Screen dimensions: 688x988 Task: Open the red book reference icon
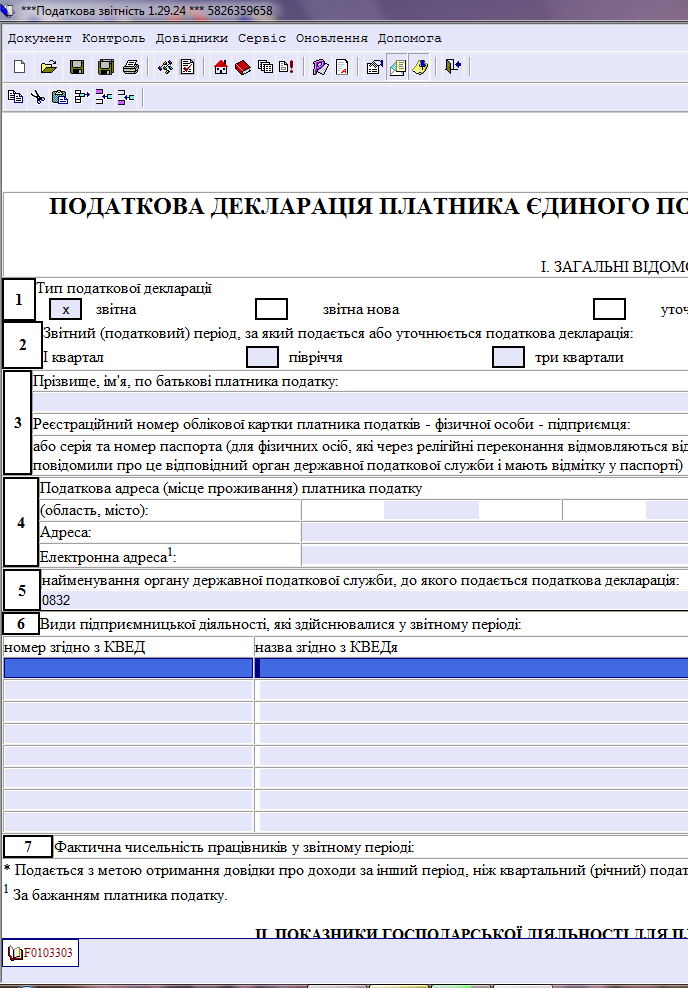pos(243,67)
